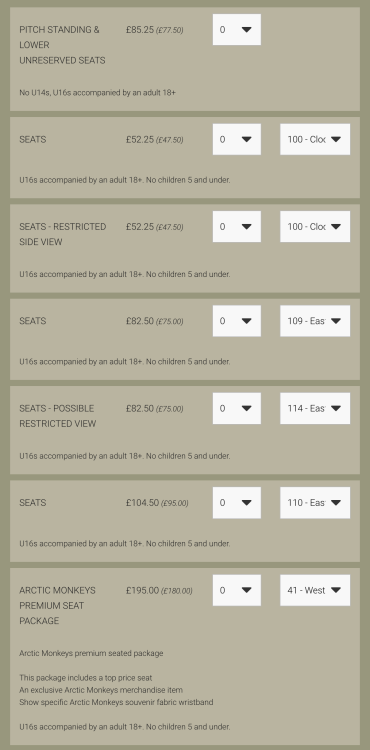Expand quantity dropdown for Restricted Side View seats
The height and width of the screenshot is (750, 370).
pyautogui.click(x=237, y=227)
